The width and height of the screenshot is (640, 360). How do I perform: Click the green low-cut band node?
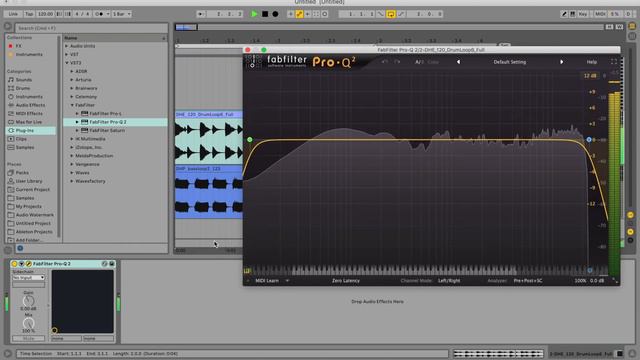click(x=250, y=140)
